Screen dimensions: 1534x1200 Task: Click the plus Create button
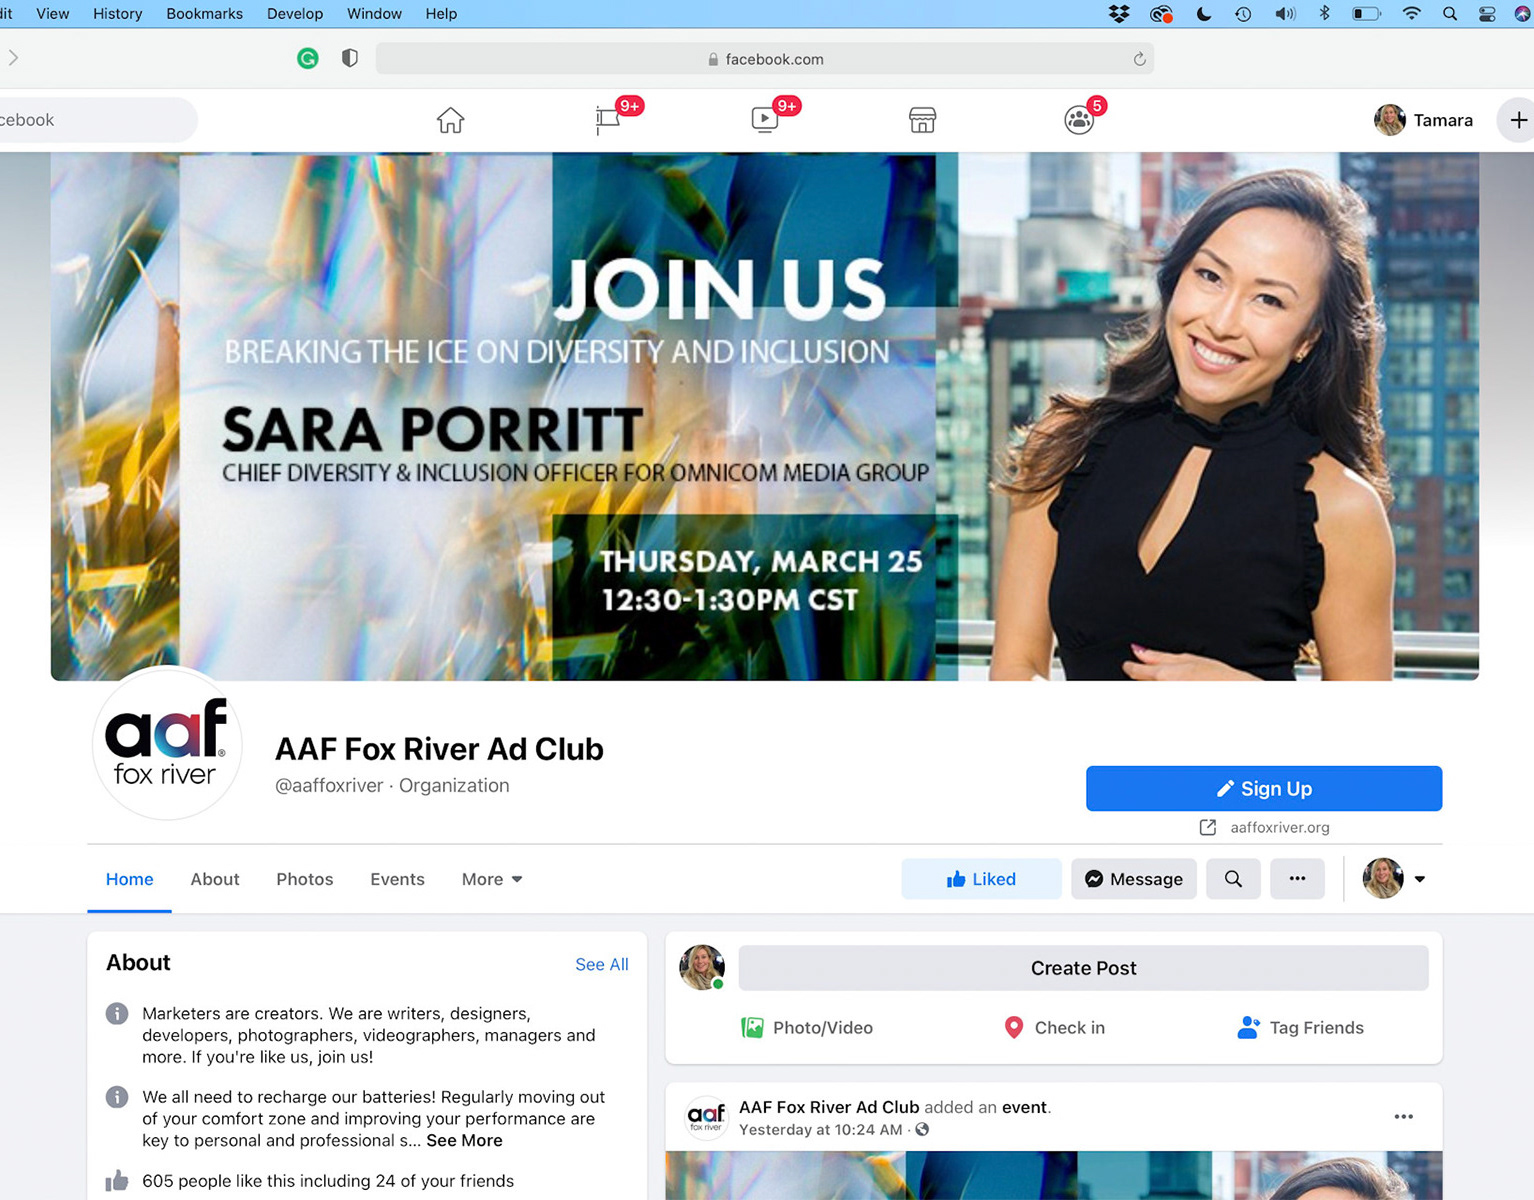click(x=1518, y=120)
